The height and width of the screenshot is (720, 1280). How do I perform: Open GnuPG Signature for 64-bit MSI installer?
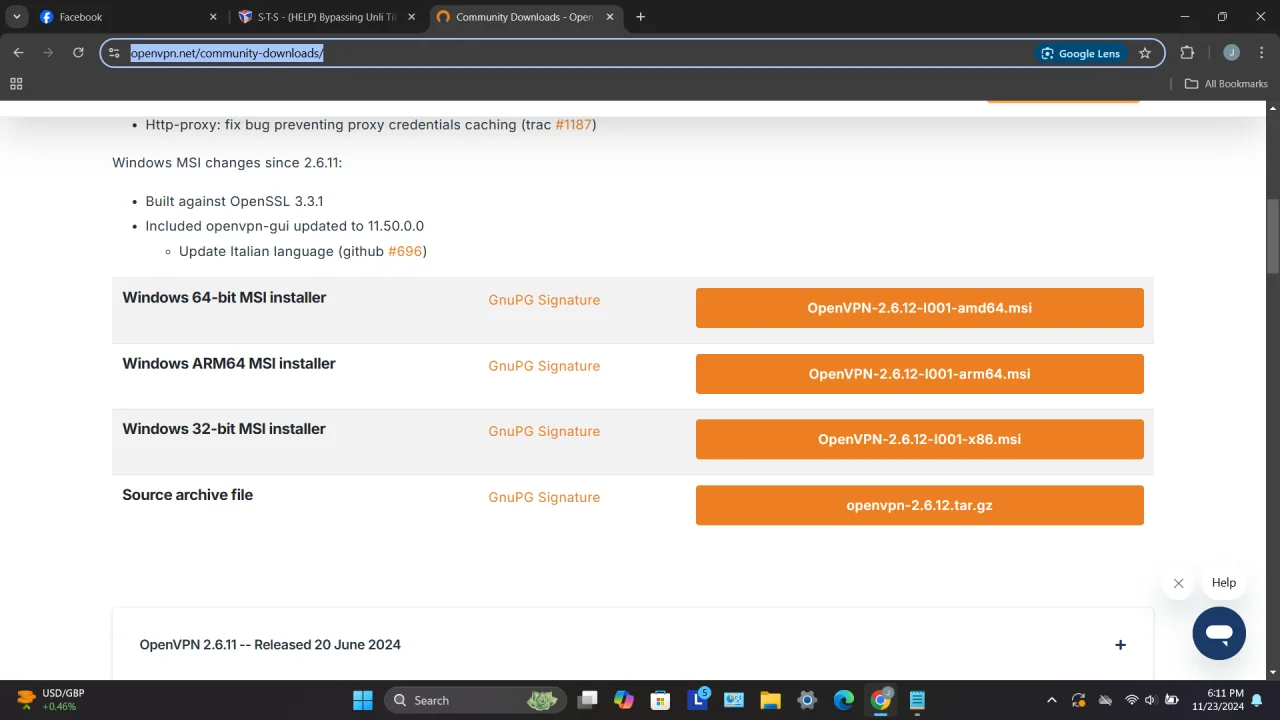[544, 300]
